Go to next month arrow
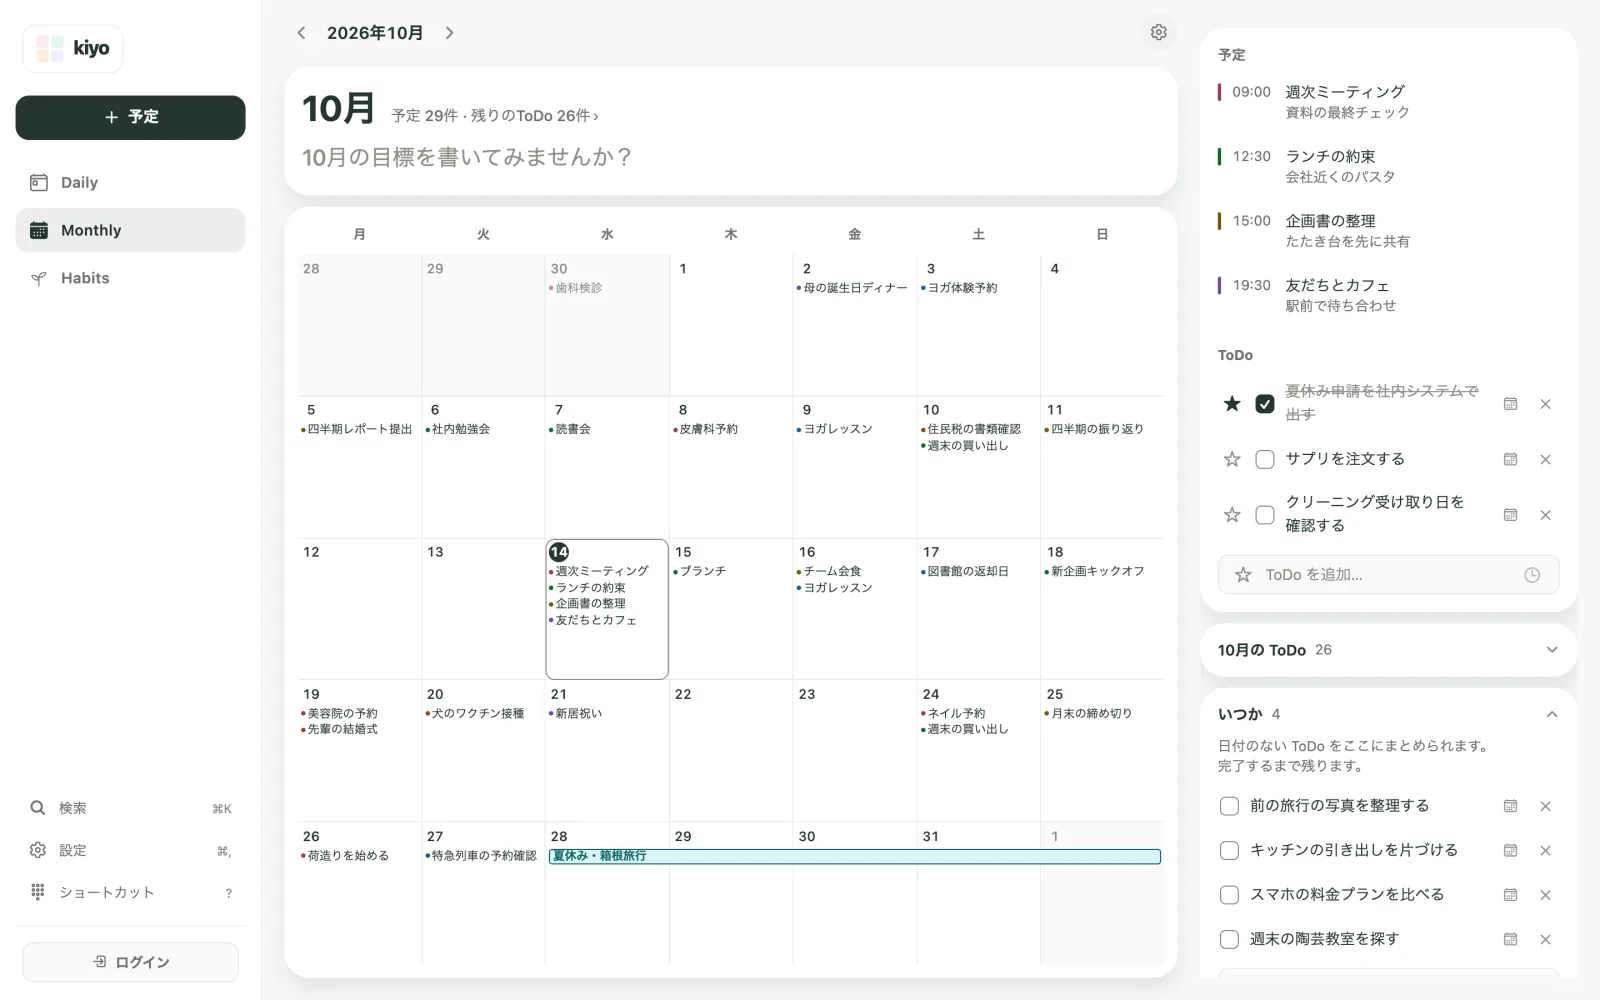The width and height of the screenshot is (1600, 1000). tap(450, 33)
